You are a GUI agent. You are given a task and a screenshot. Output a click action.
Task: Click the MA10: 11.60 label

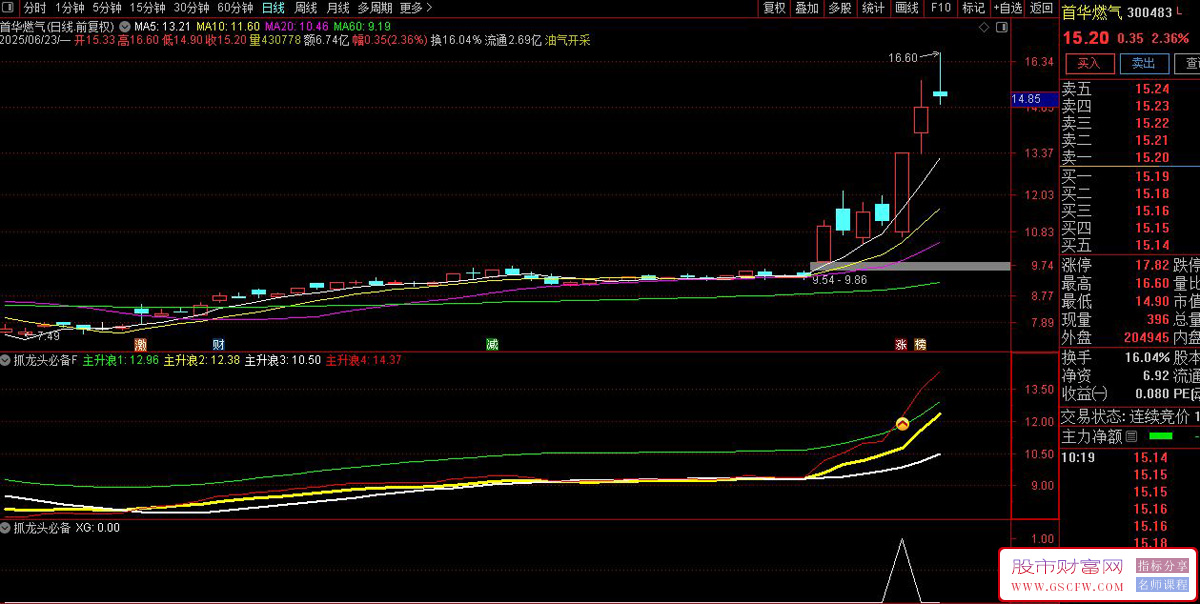click(228, 26)
